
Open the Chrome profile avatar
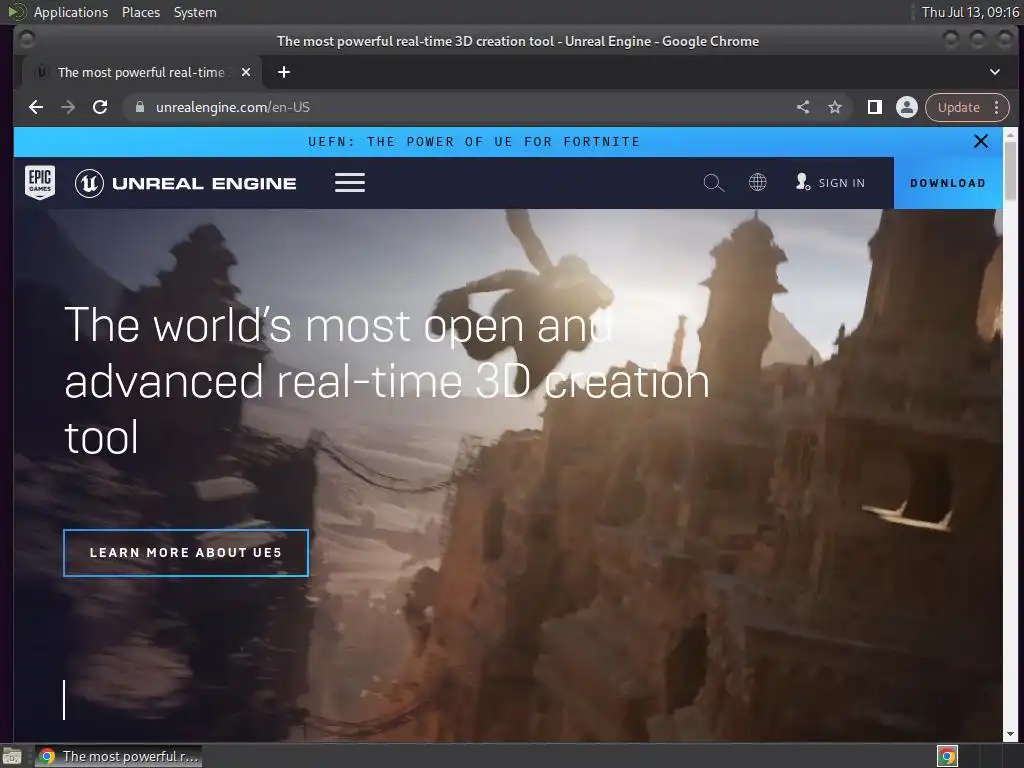pos(906,107)
